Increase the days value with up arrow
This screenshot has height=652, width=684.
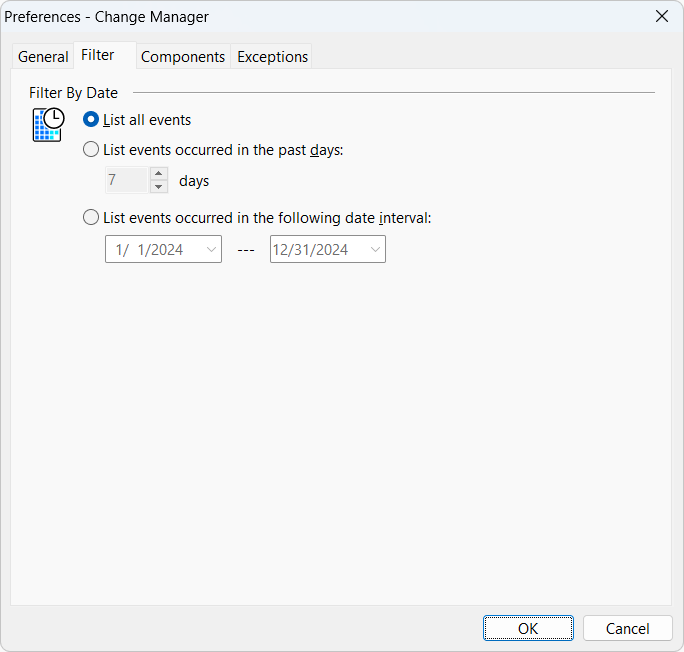[x=158, y=174]
